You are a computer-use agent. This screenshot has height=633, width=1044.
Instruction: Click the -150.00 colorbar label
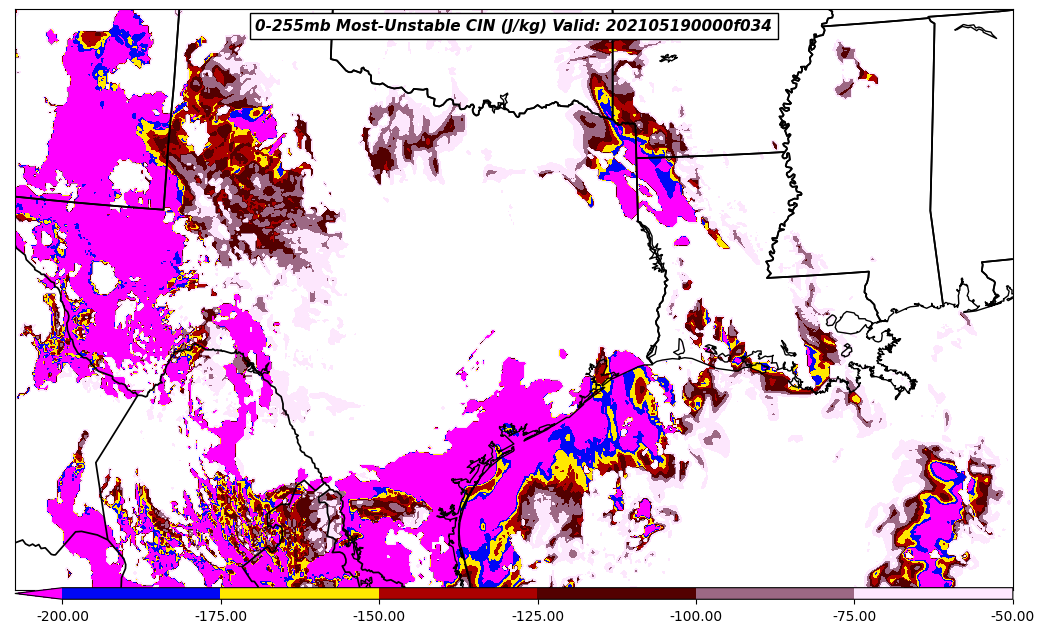(379, 616)
